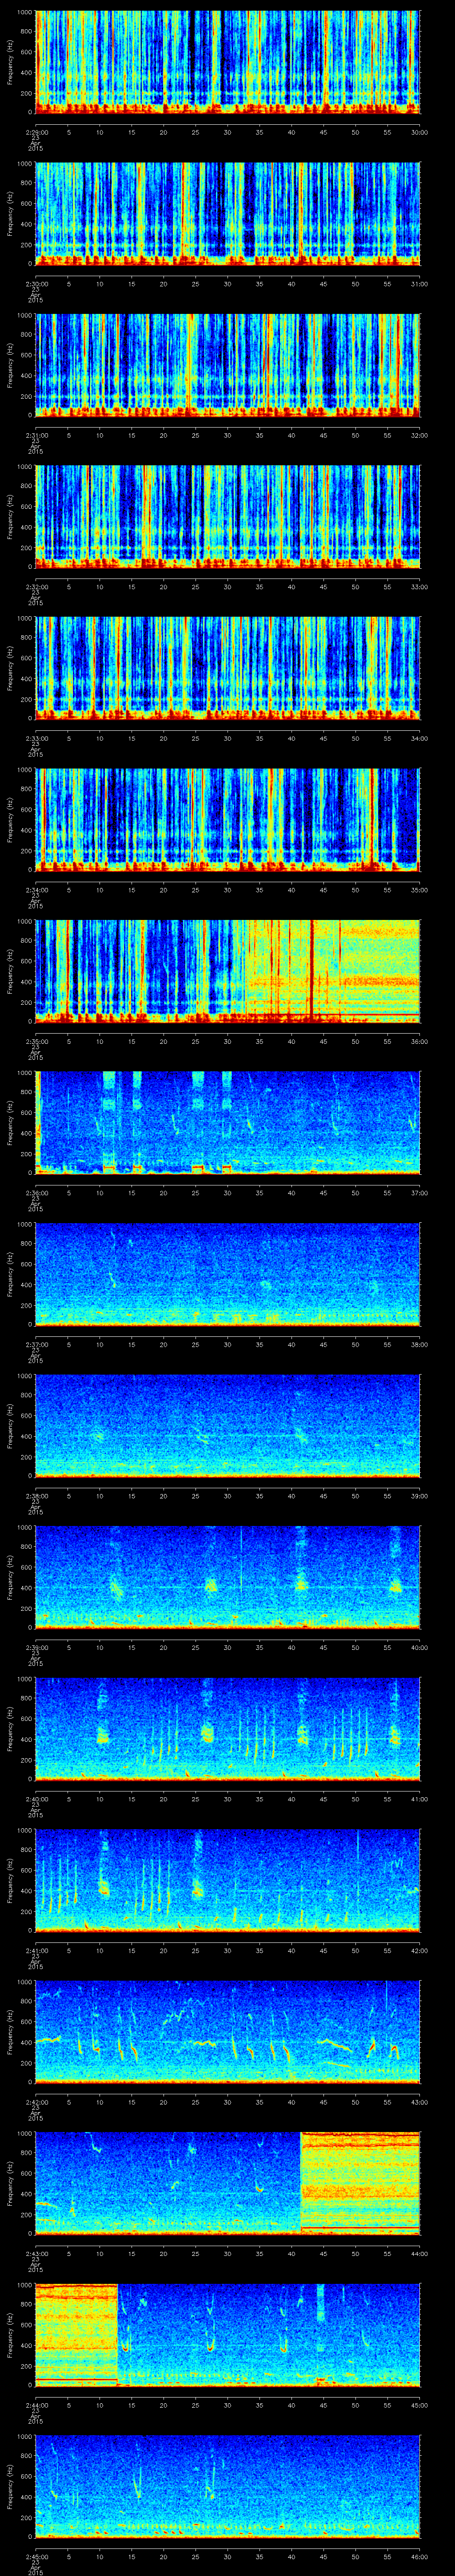455x2576 pixels.
Task: Click the '2:45:00' start time label
Action: point(36,2556)
